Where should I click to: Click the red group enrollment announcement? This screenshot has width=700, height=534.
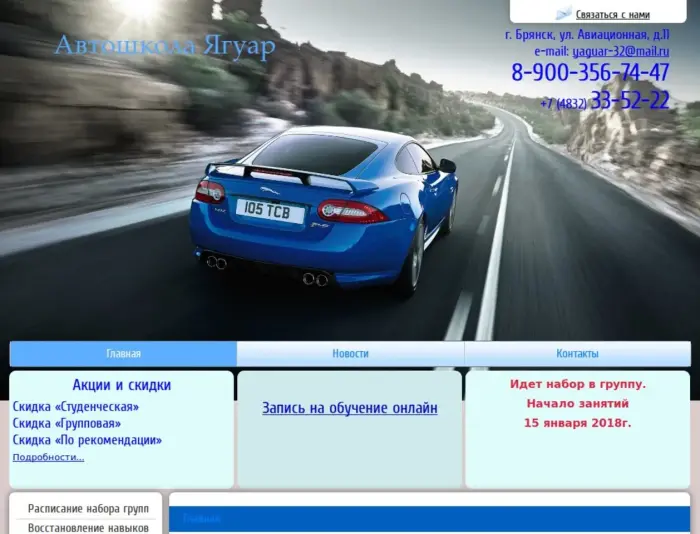click(x=577, y=403)
